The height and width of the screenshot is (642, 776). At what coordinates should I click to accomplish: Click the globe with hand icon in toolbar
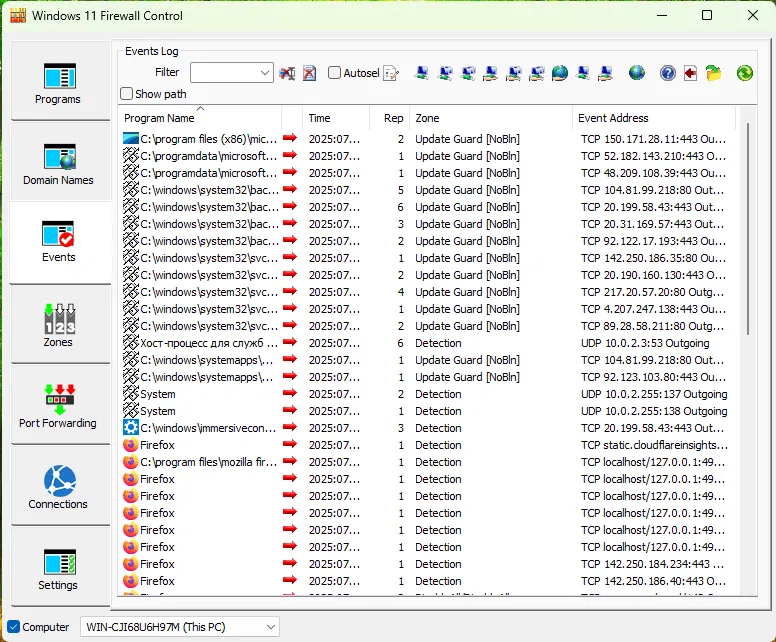pyautogui.click(x=560, y=73)
